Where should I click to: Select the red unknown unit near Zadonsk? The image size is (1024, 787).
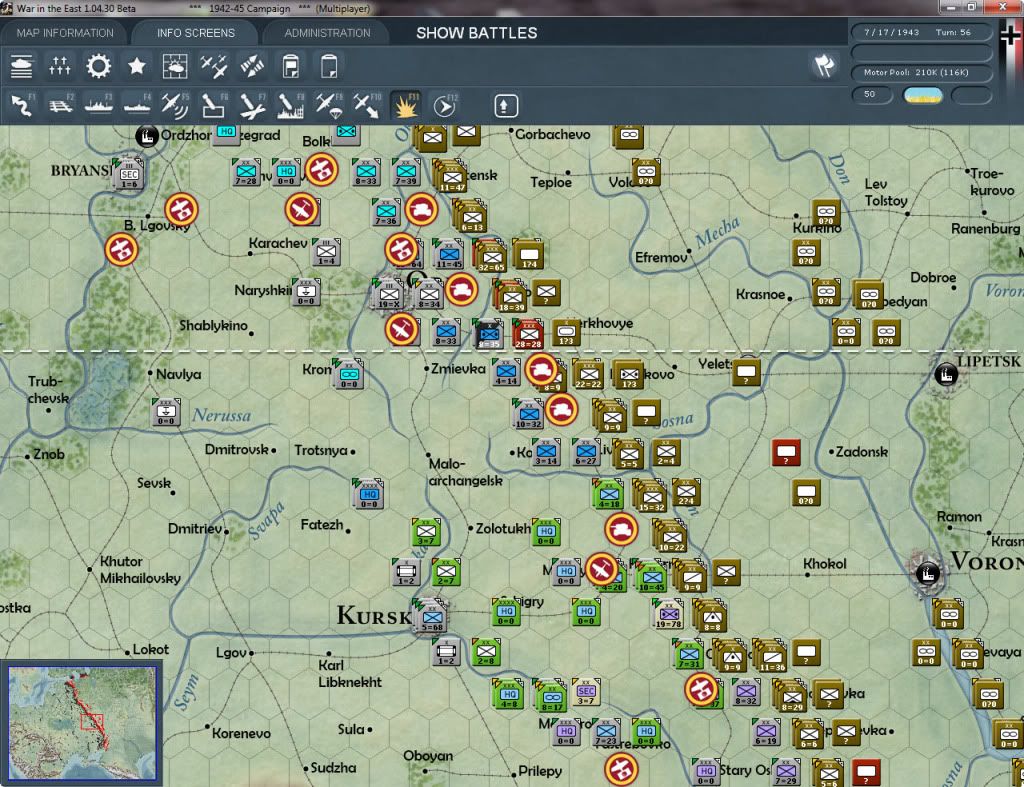pyautogui.click(x=786, y=453)
